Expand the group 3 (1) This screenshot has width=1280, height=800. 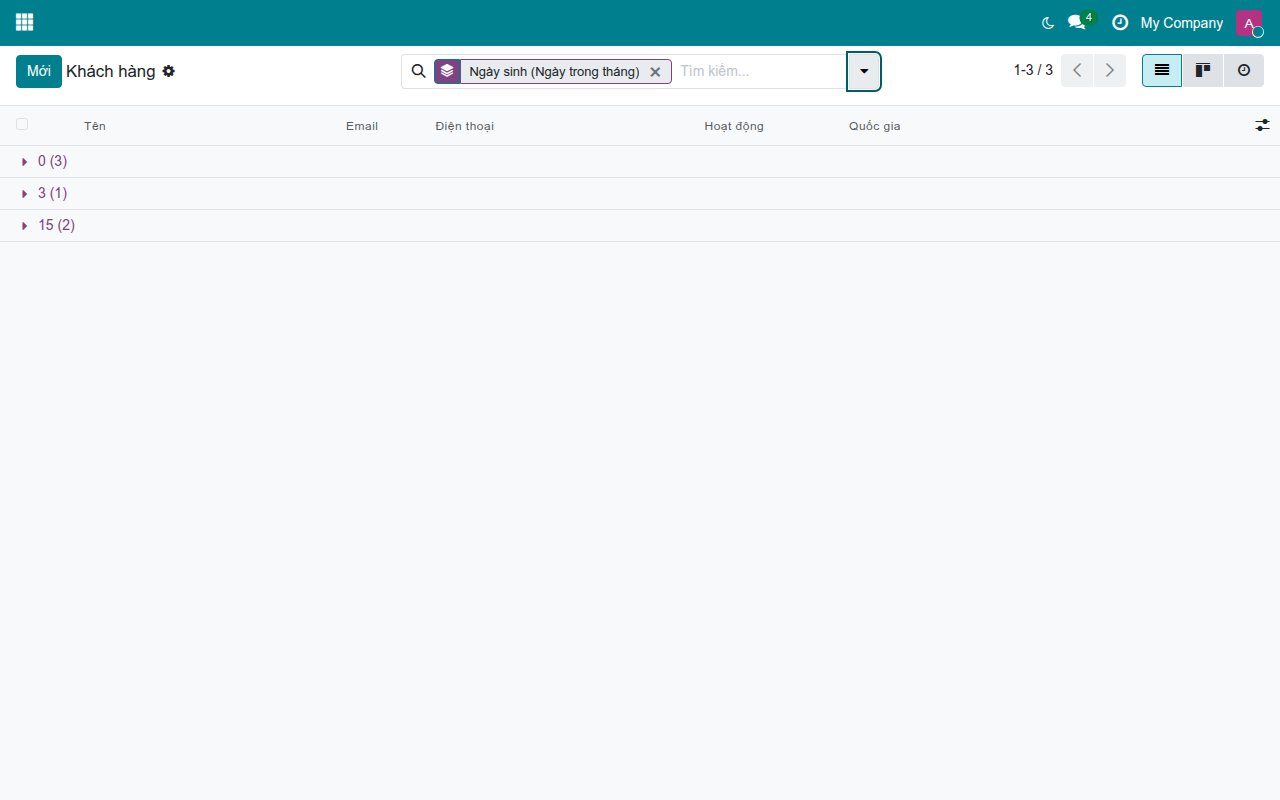pyautogui.click(x=44, y=193)
